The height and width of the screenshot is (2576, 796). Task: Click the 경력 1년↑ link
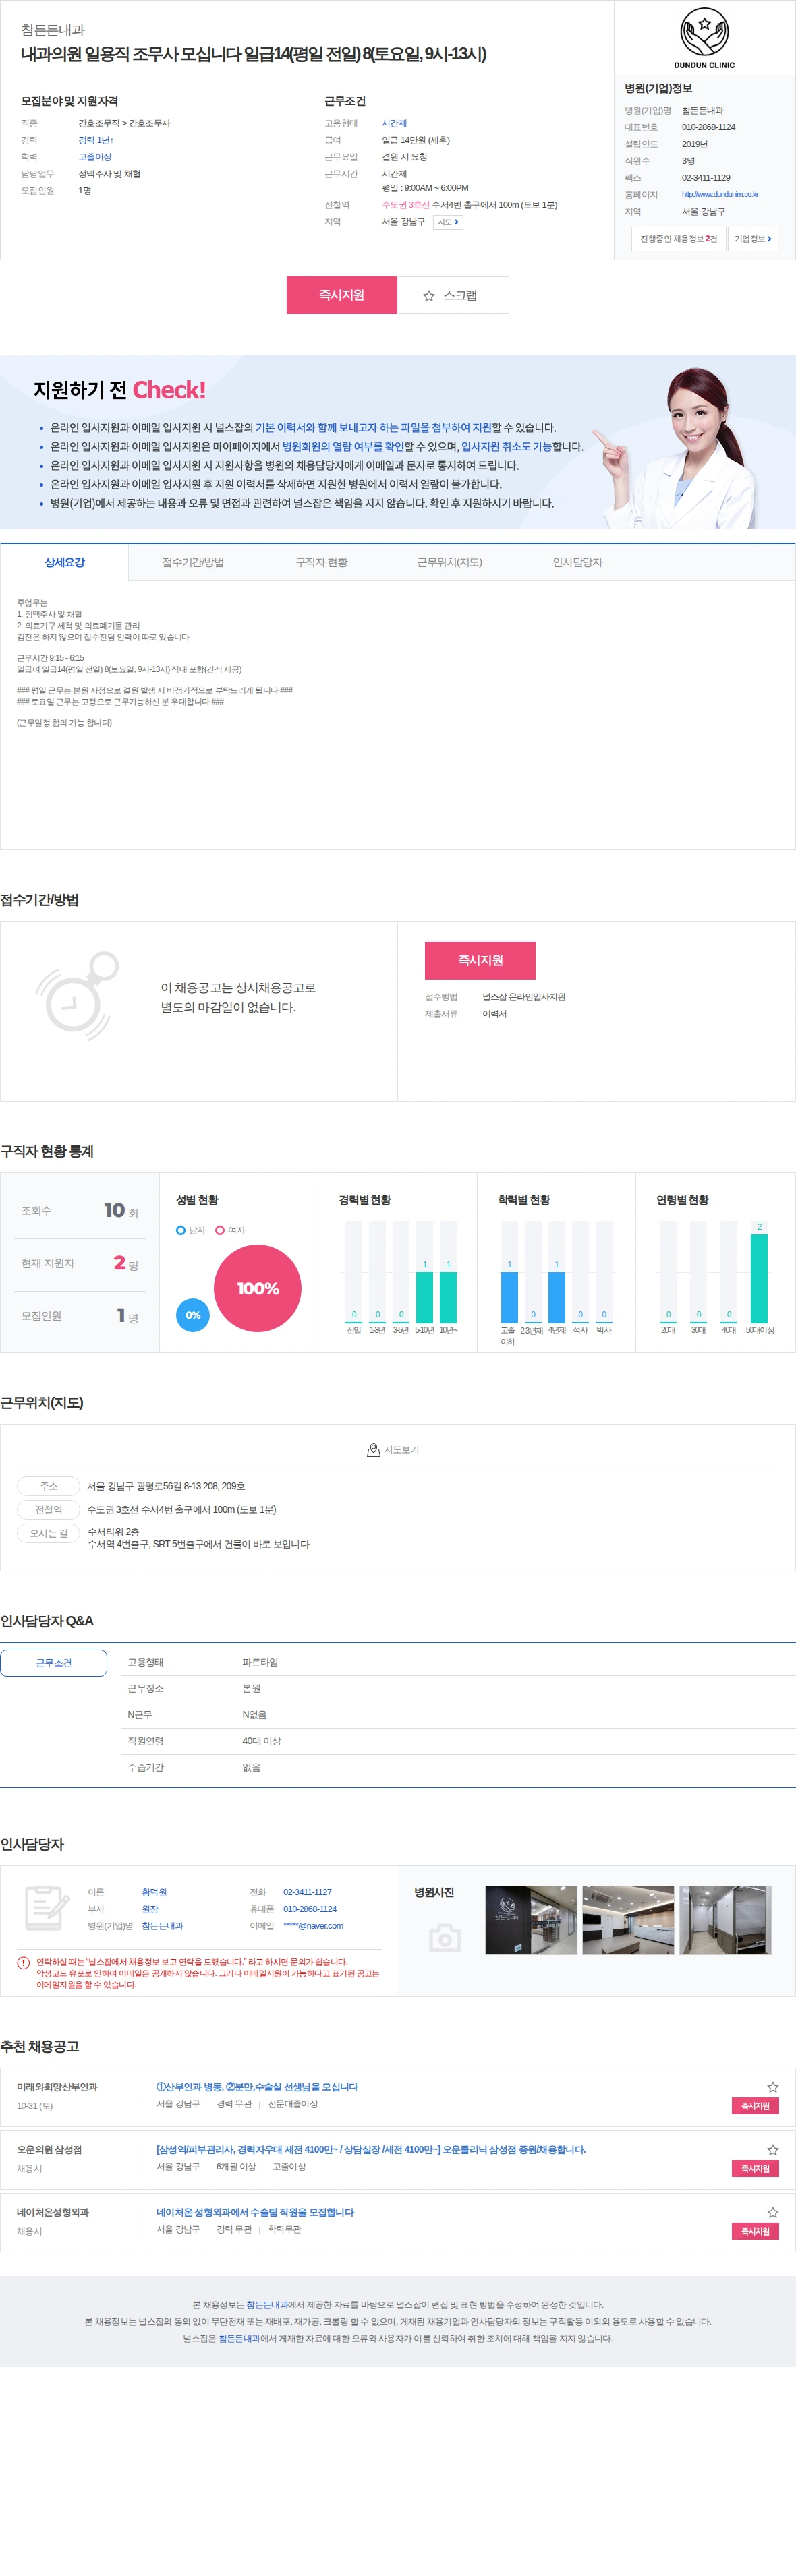coord(96,140)
